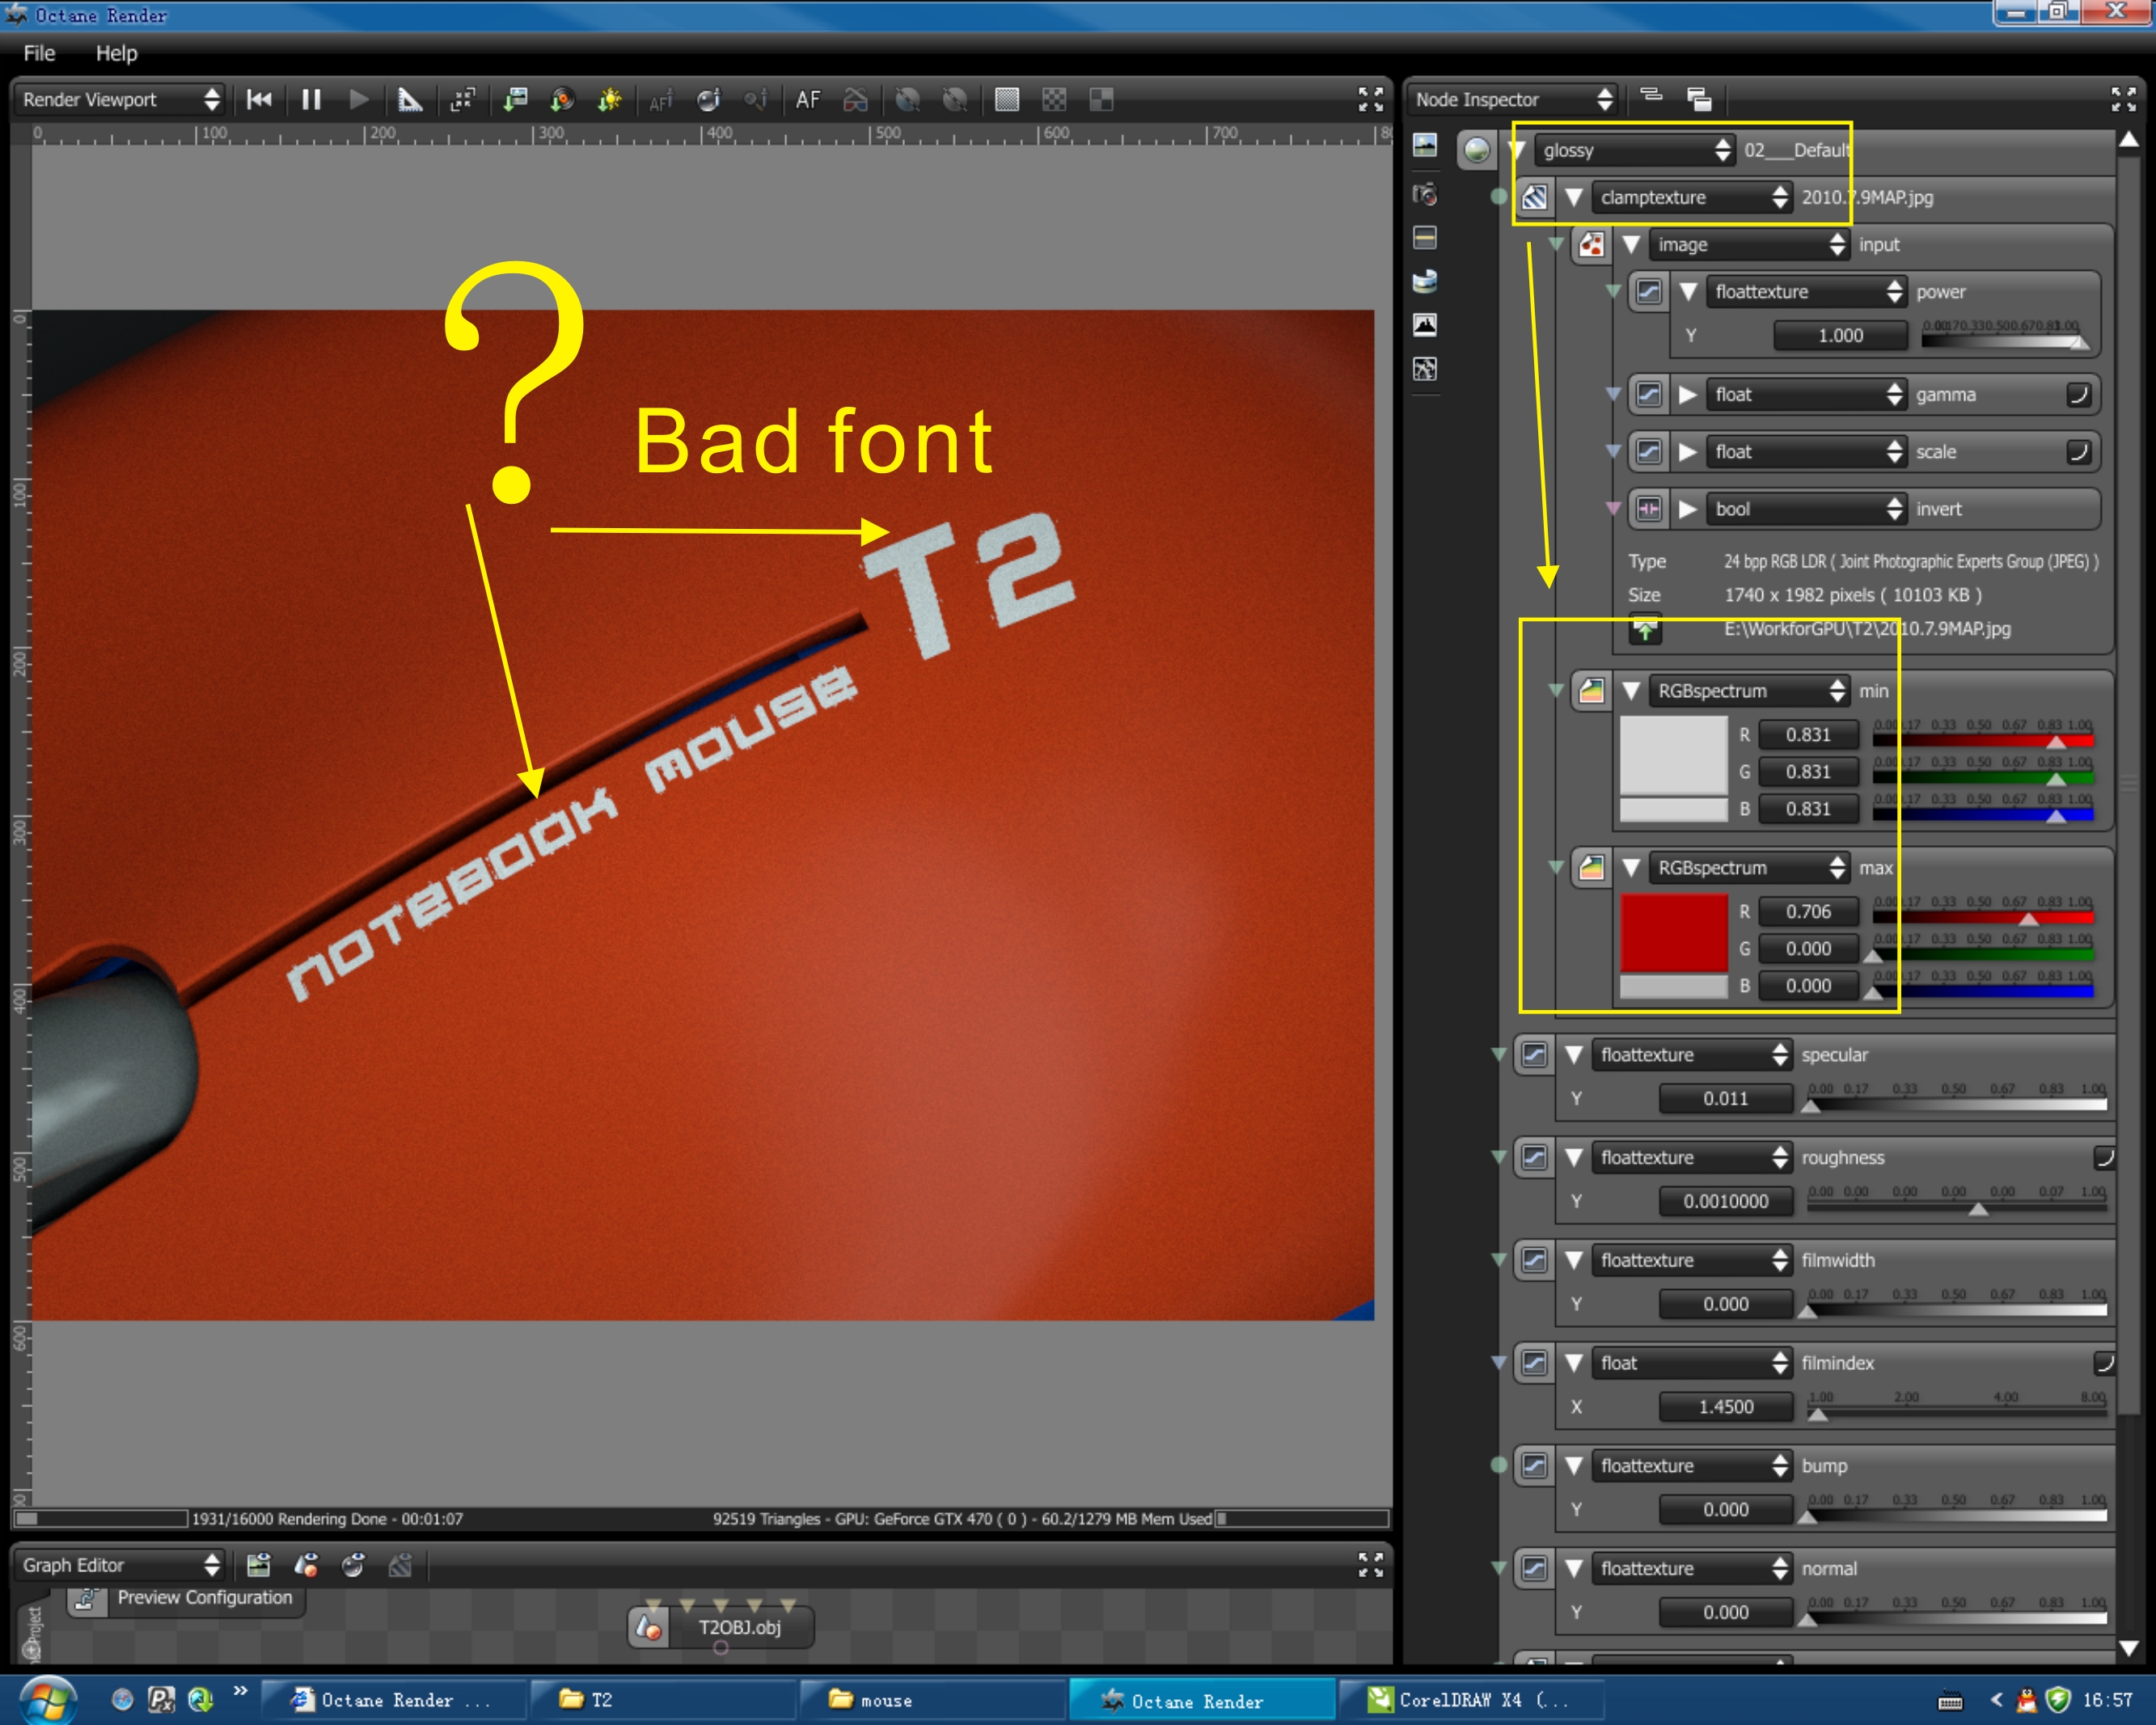This screenshot has width=2156, height=1725.
Task: Click the T2OBJ.obj node in Graph Editor
Action: pos(738,1628)
